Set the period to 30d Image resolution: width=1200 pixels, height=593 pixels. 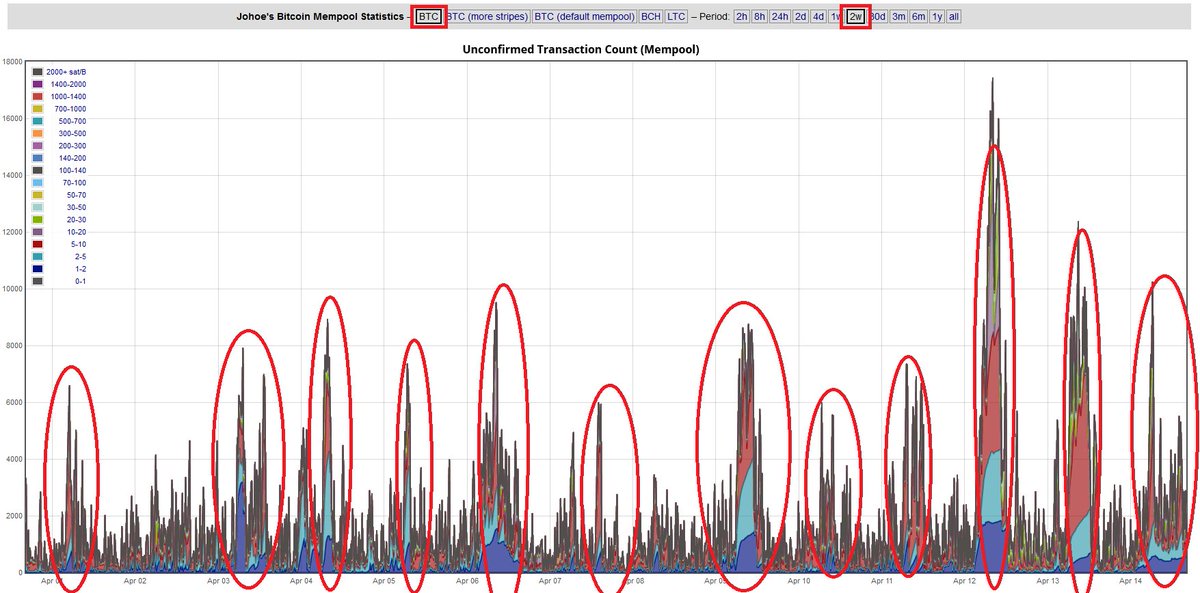click(x=877, y=17)
